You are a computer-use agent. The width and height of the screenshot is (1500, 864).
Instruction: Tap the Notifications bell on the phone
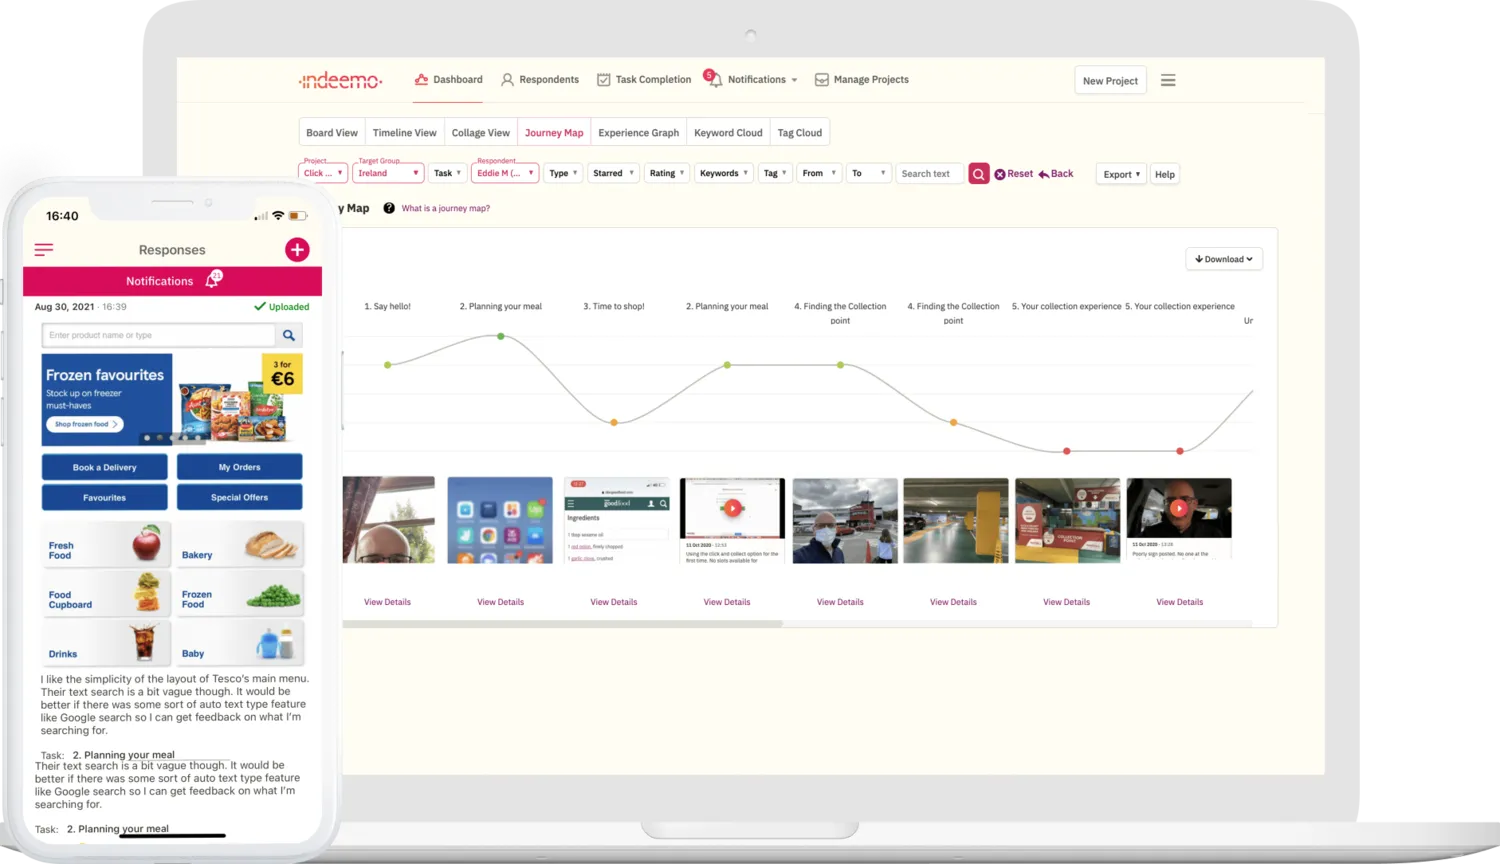(213, 280)
